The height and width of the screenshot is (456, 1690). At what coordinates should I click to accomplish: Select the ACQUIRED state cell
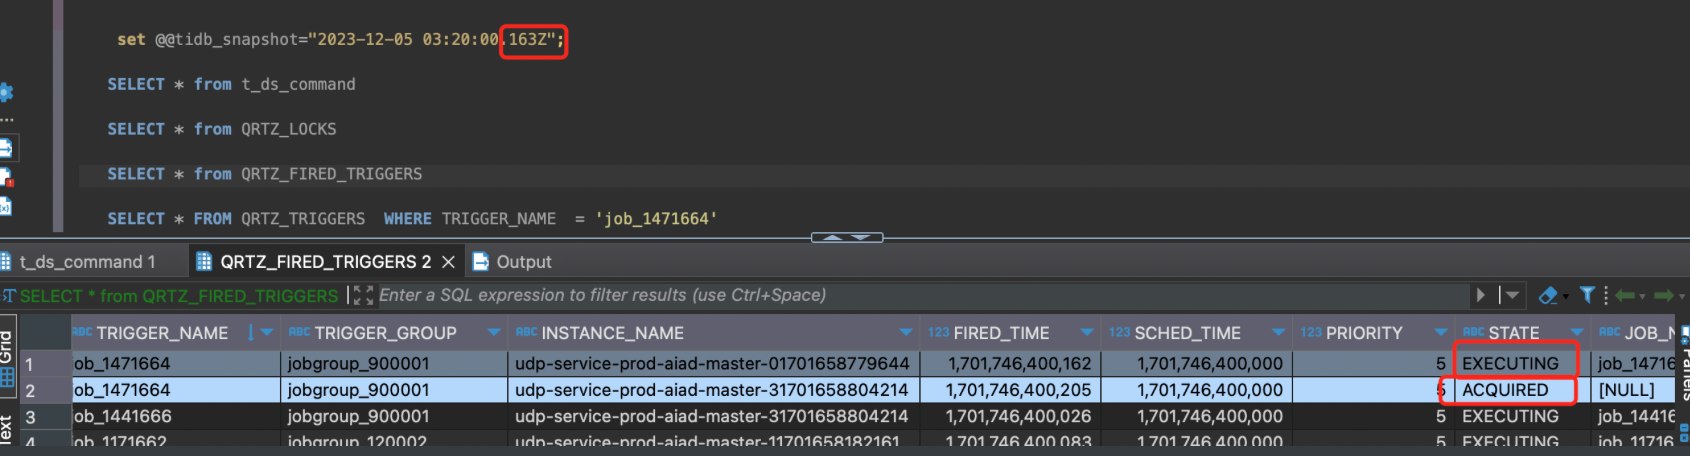point(1505,390)
